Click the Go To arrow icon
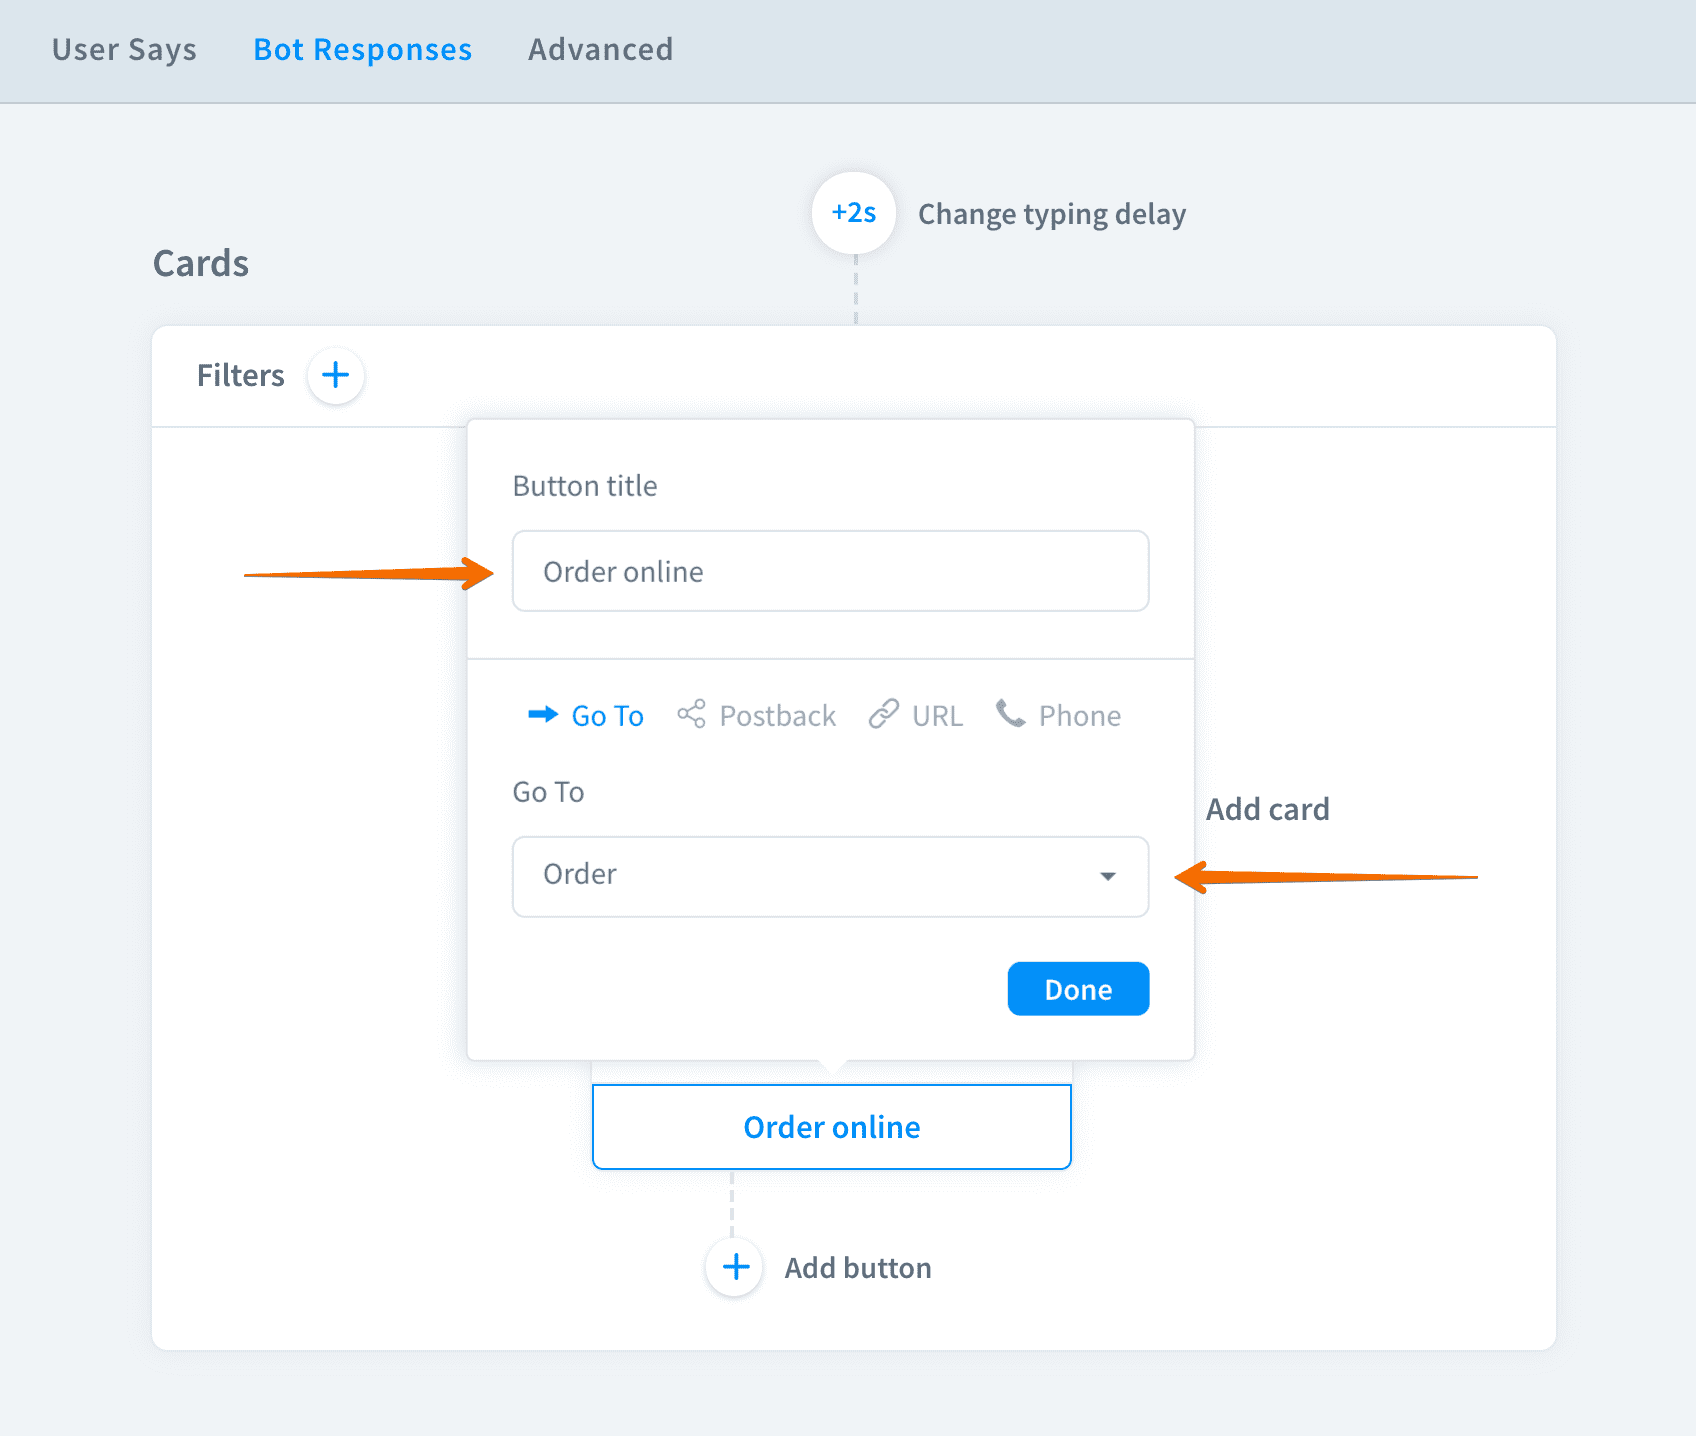The image size is (1696, 1436). [543, 714]
